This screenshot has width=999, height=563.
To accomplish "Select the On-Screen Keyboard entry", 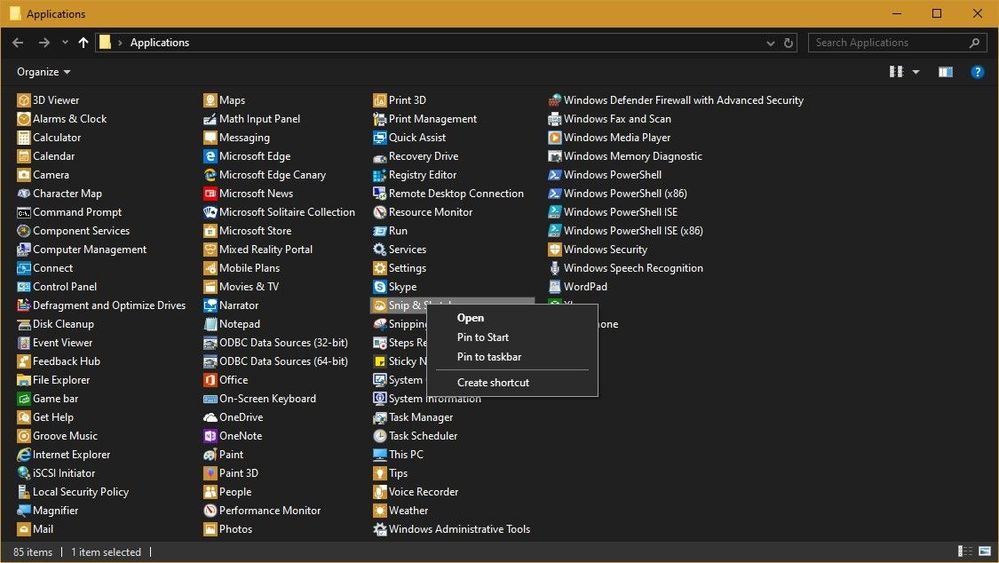I will pos(260,399).
